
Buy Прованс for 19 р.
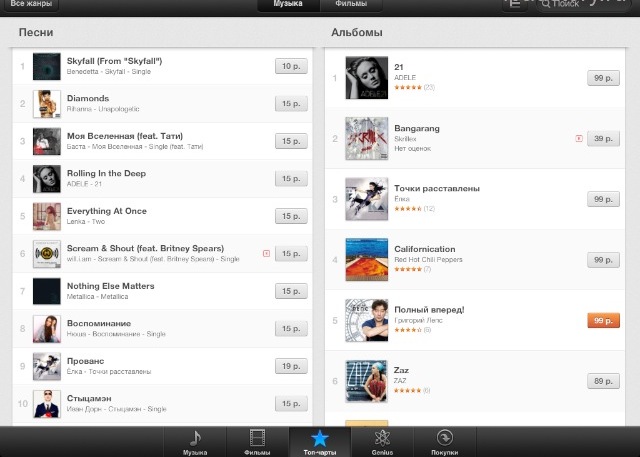coord(291,366)
